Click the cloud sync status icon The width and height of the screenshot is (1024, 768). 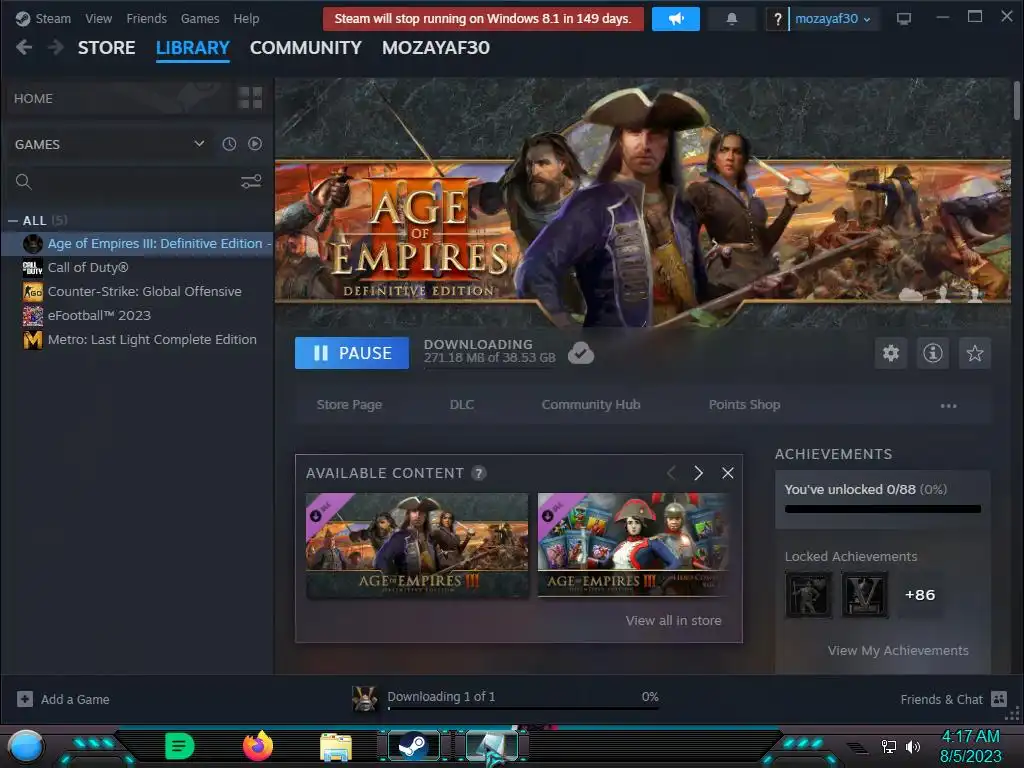click(x=581, y=353)
